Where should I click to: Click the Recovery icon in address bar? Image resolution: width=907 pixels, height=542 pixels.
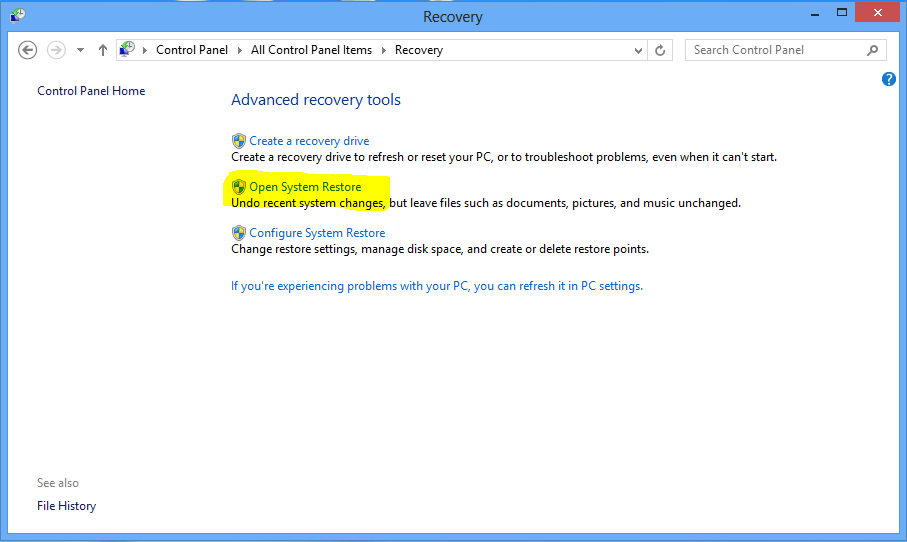pos(127,50)
